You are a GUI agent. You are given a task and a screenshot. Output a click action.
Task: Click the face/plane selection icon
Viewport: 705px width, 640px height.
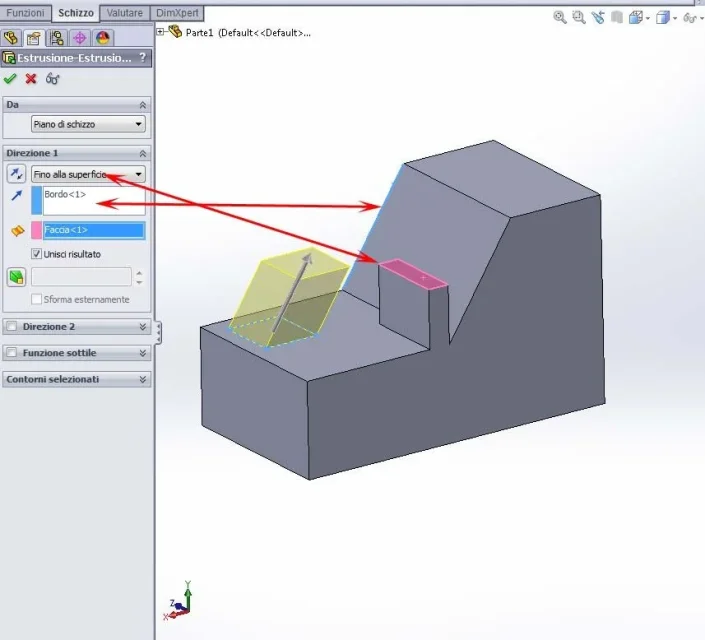point(17,231)
